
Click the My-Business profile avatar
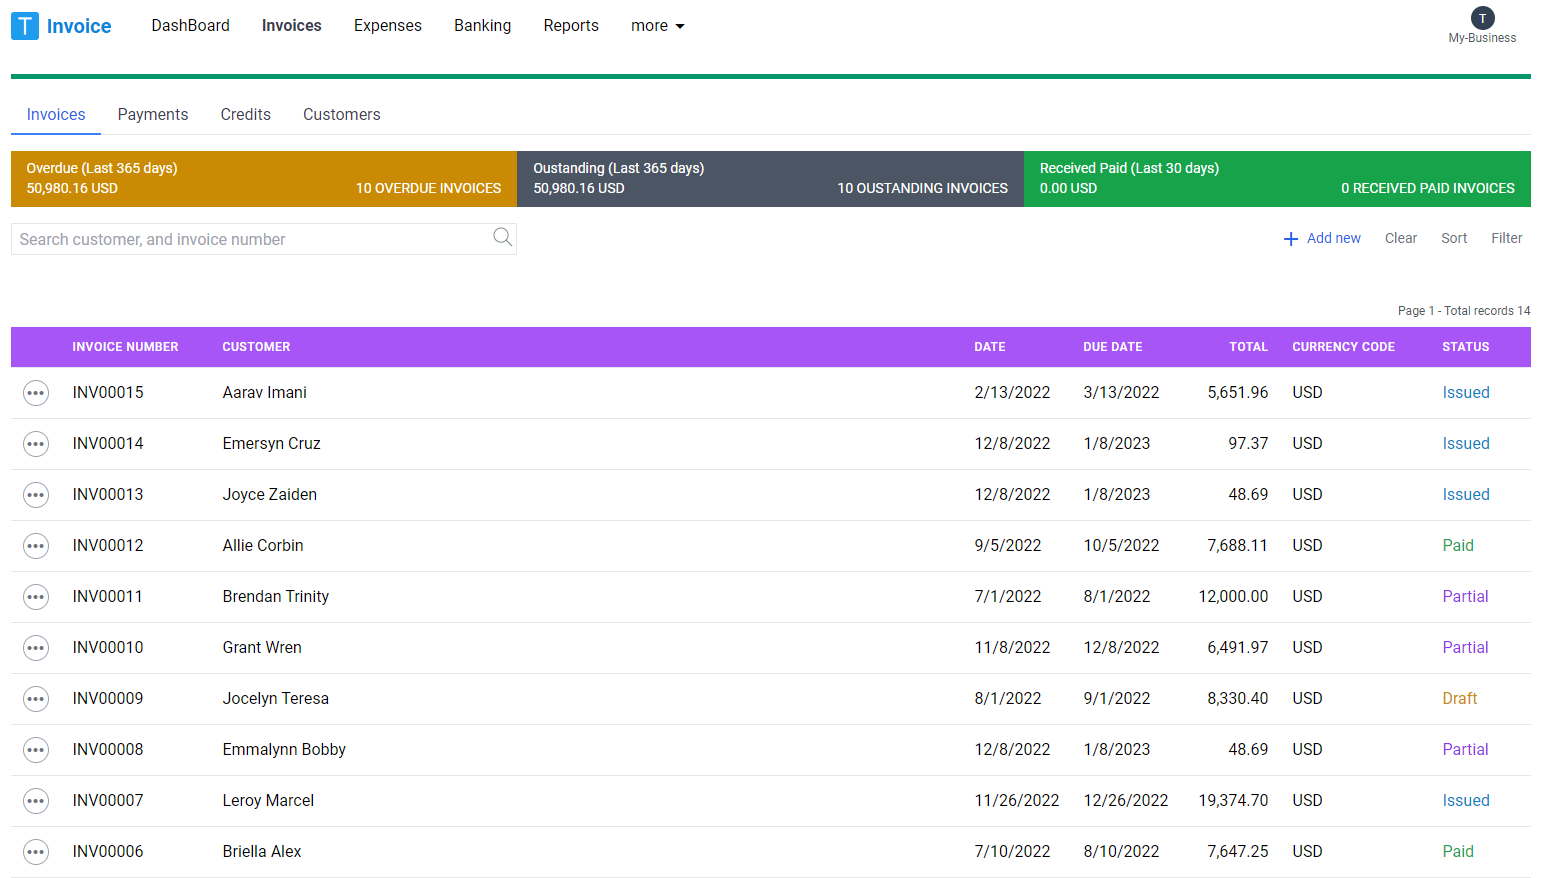tap(1482, 18)
